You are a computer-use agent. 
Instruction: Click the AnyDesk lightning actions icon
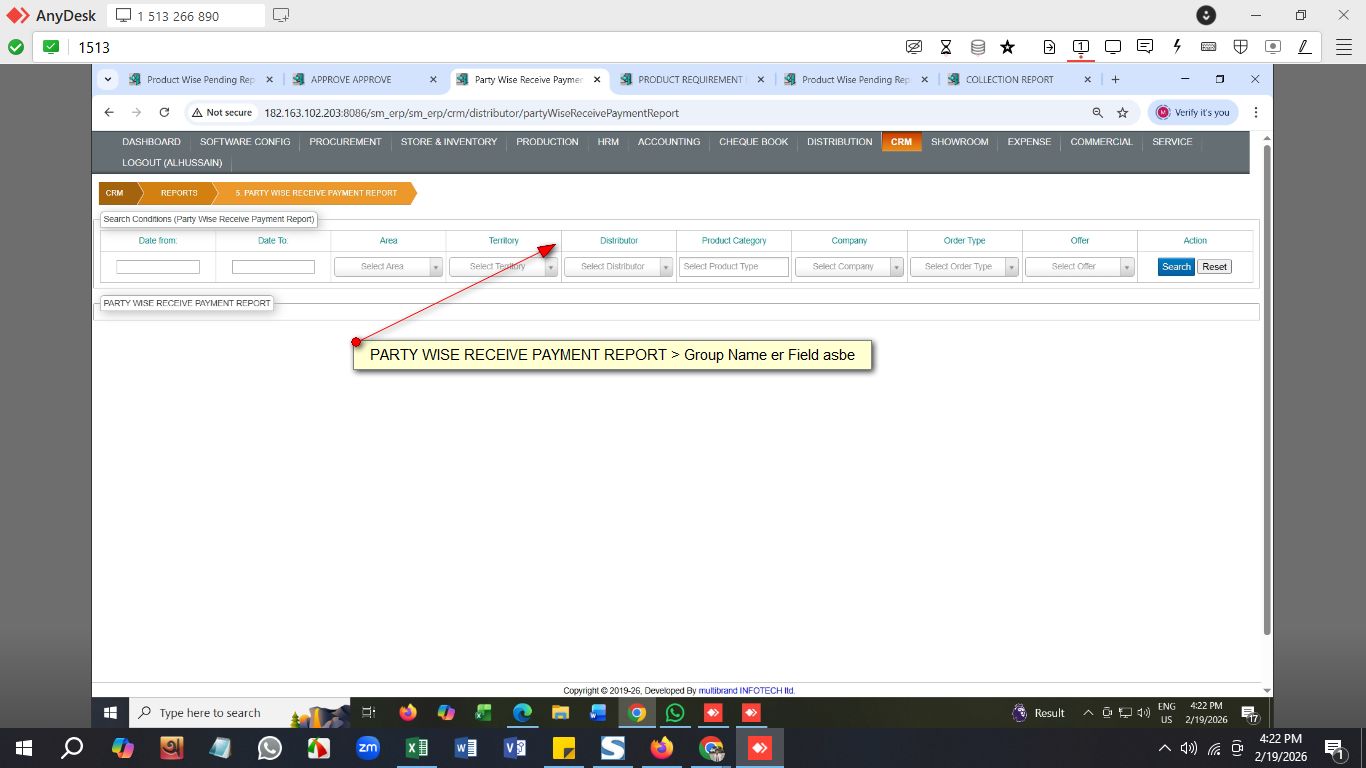[x=1177, y=47]
